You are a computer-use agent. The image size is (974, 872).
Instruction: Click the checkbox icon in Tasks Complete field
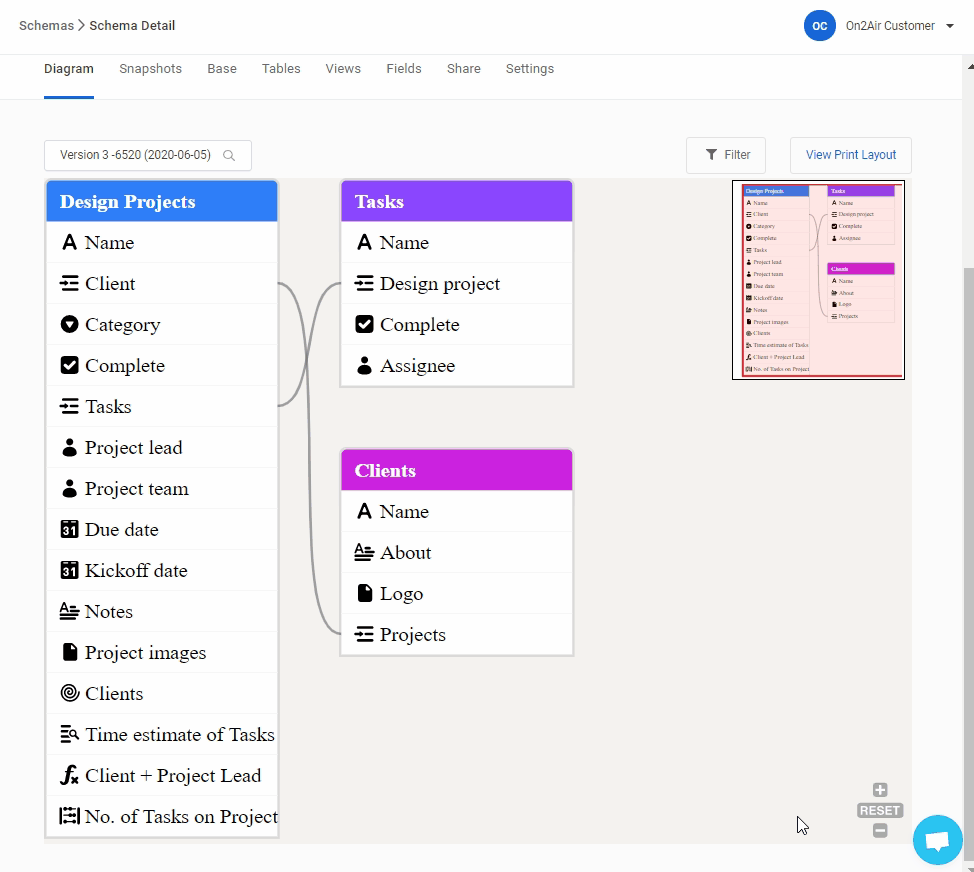coord(365,325)
